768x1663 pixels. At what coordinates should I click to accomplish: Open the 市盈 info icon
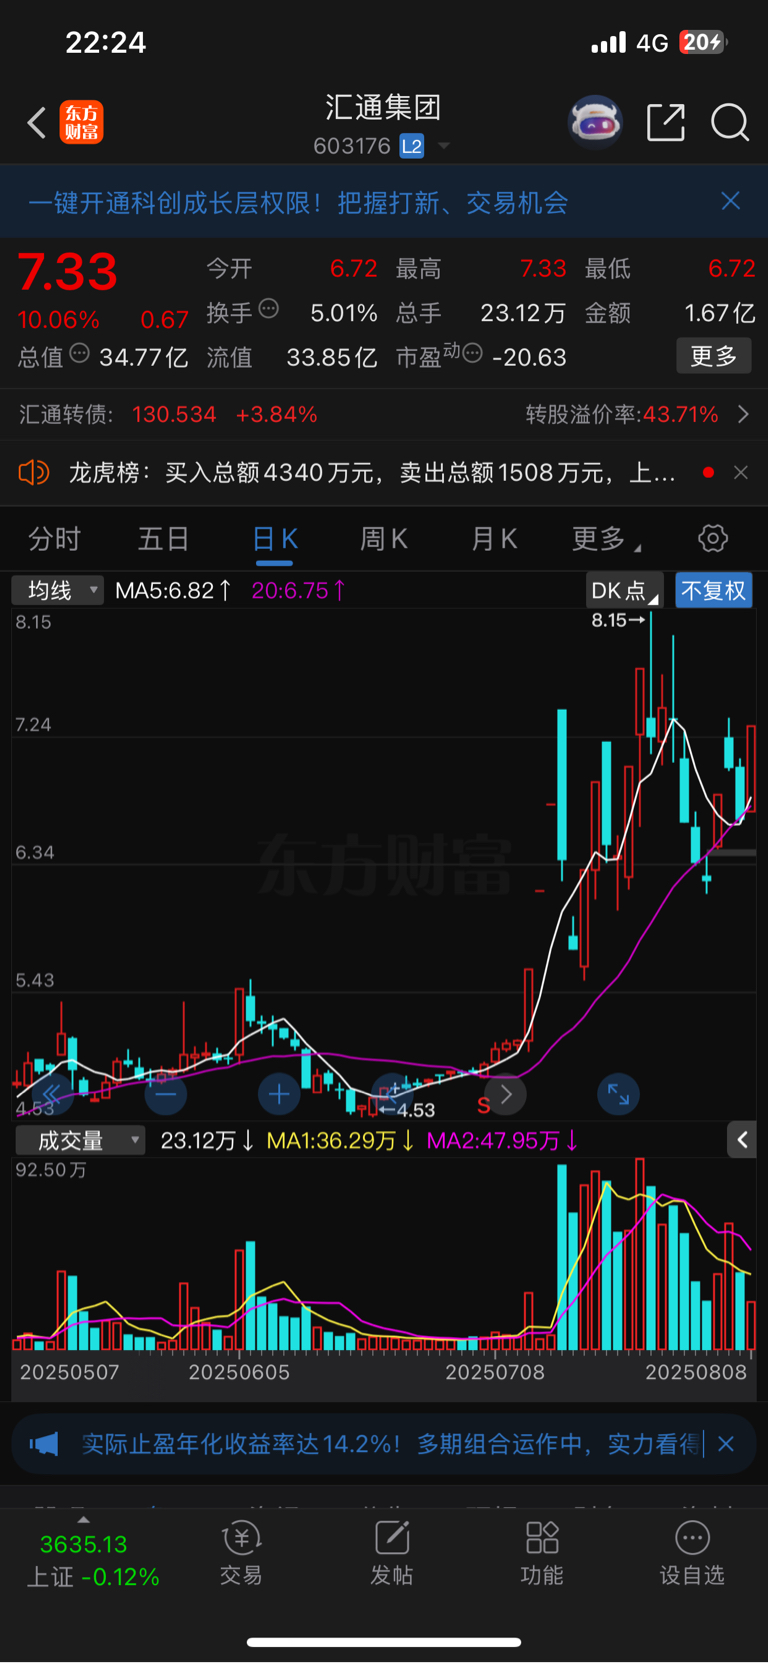tap(473, 353)
